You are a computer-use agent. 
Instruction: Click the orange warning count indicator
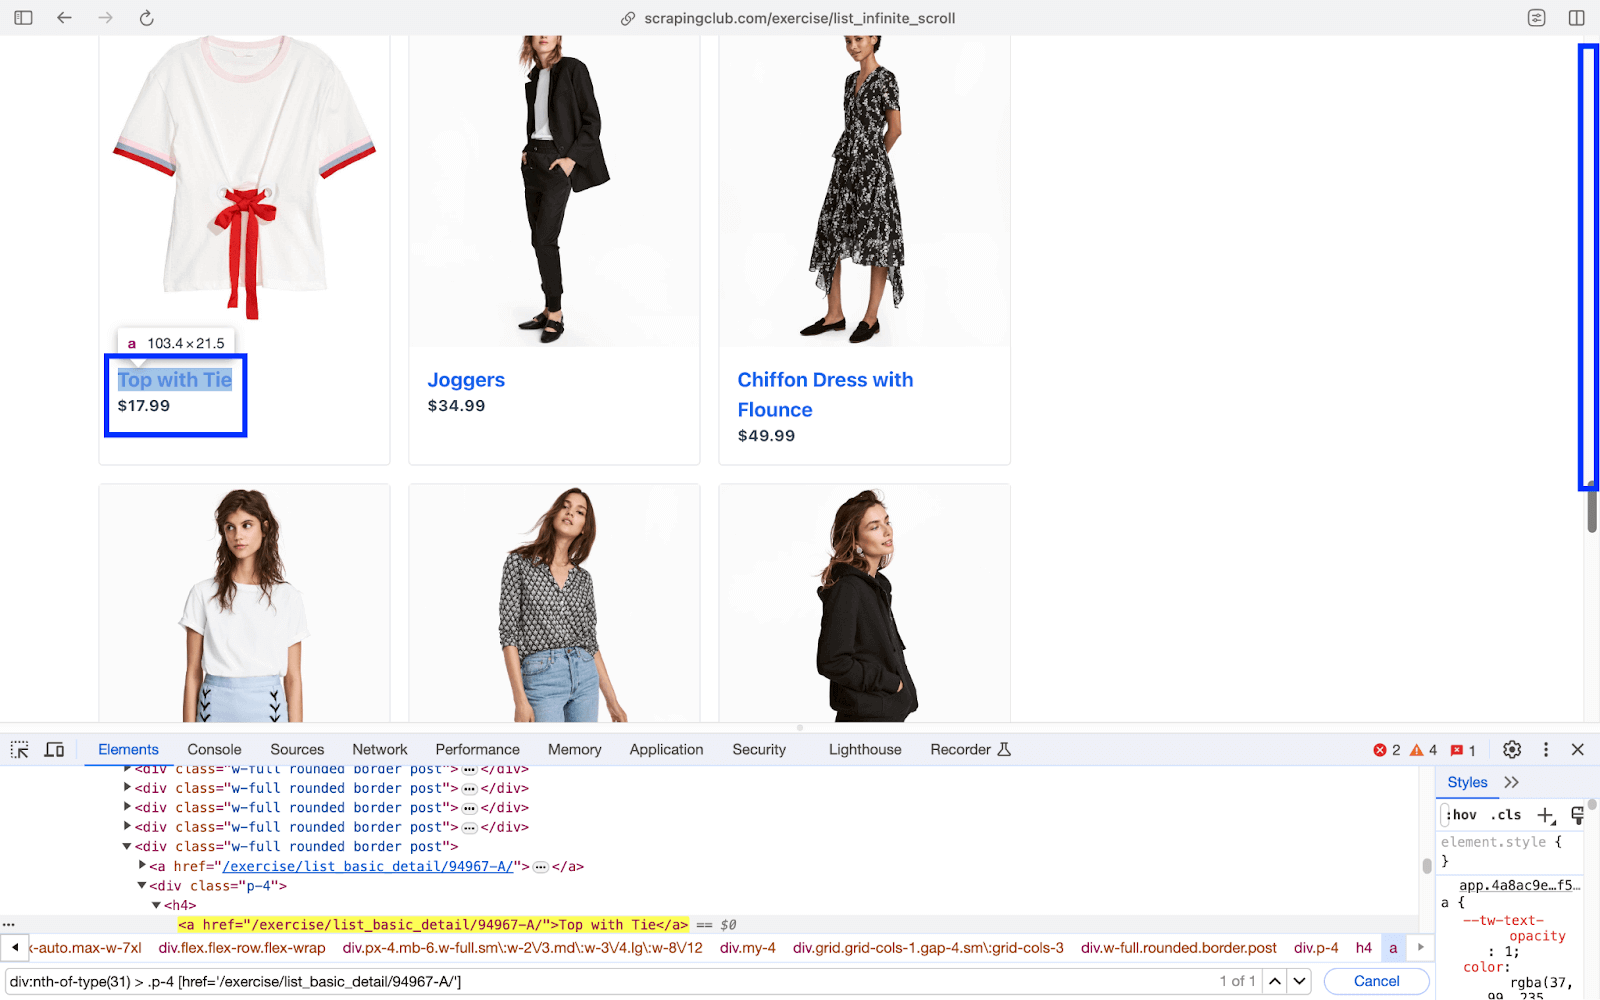point(1423,750)
